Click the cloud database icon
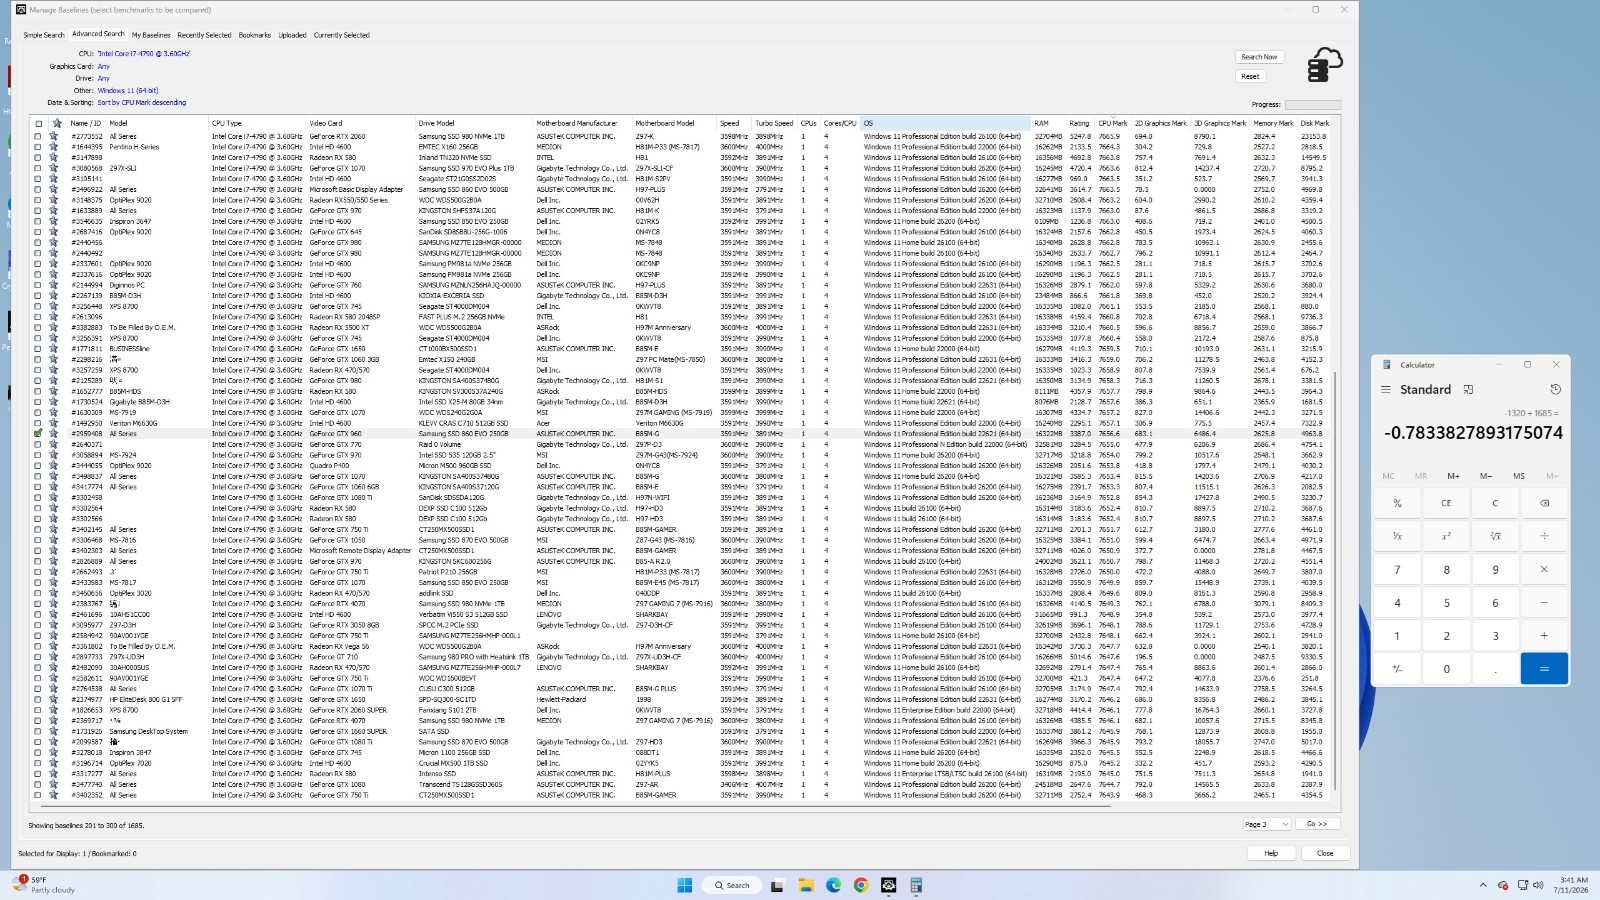1600x900 pixels. [x=1325, y=65]
